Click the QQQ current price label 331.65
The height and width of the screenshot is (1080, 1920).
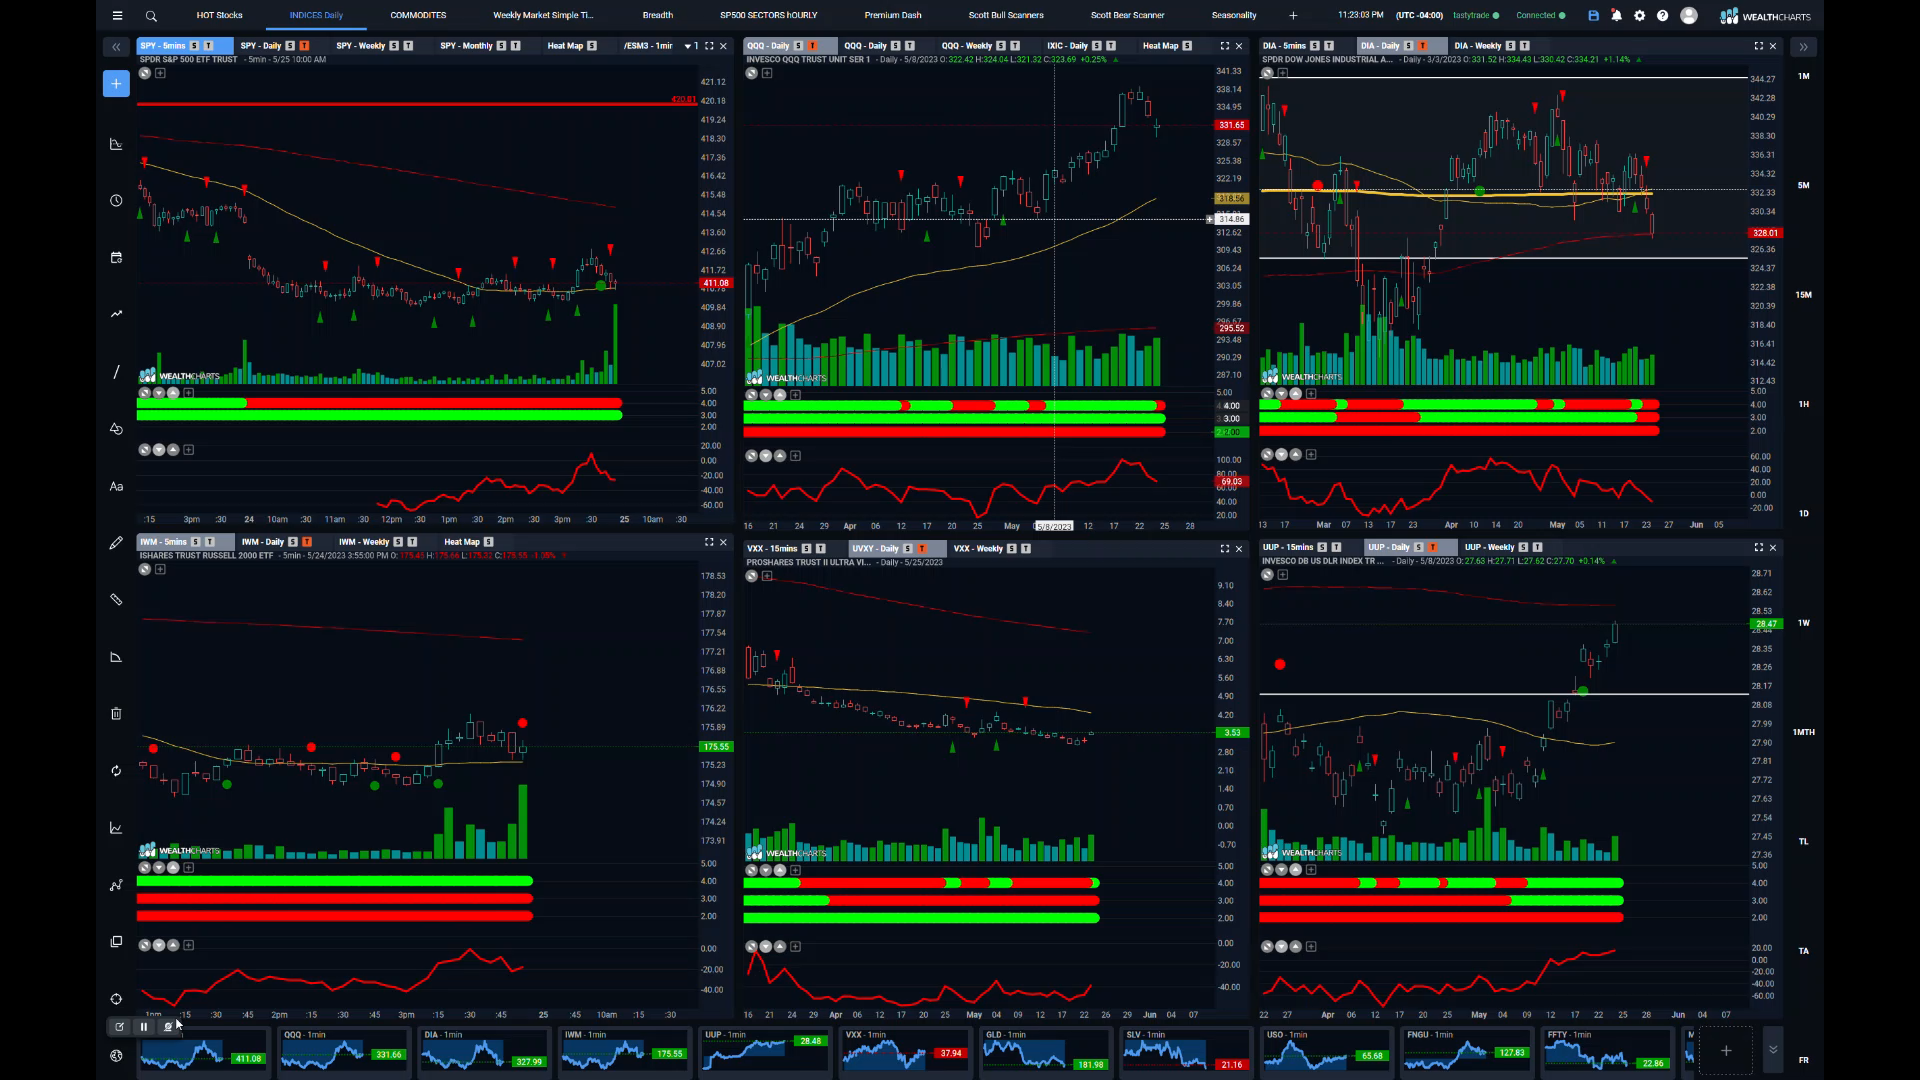(1231, 125)
